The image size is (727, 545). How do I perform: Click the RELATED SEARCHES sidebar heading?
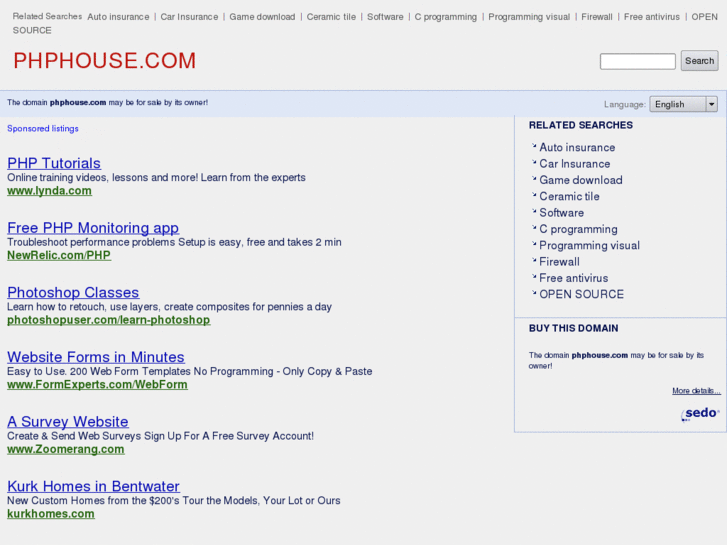coord(580,125)
